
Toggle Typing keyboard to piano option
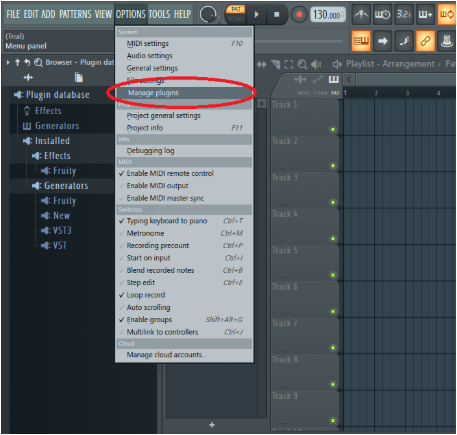pyautogui.click(x=184, y=221)
